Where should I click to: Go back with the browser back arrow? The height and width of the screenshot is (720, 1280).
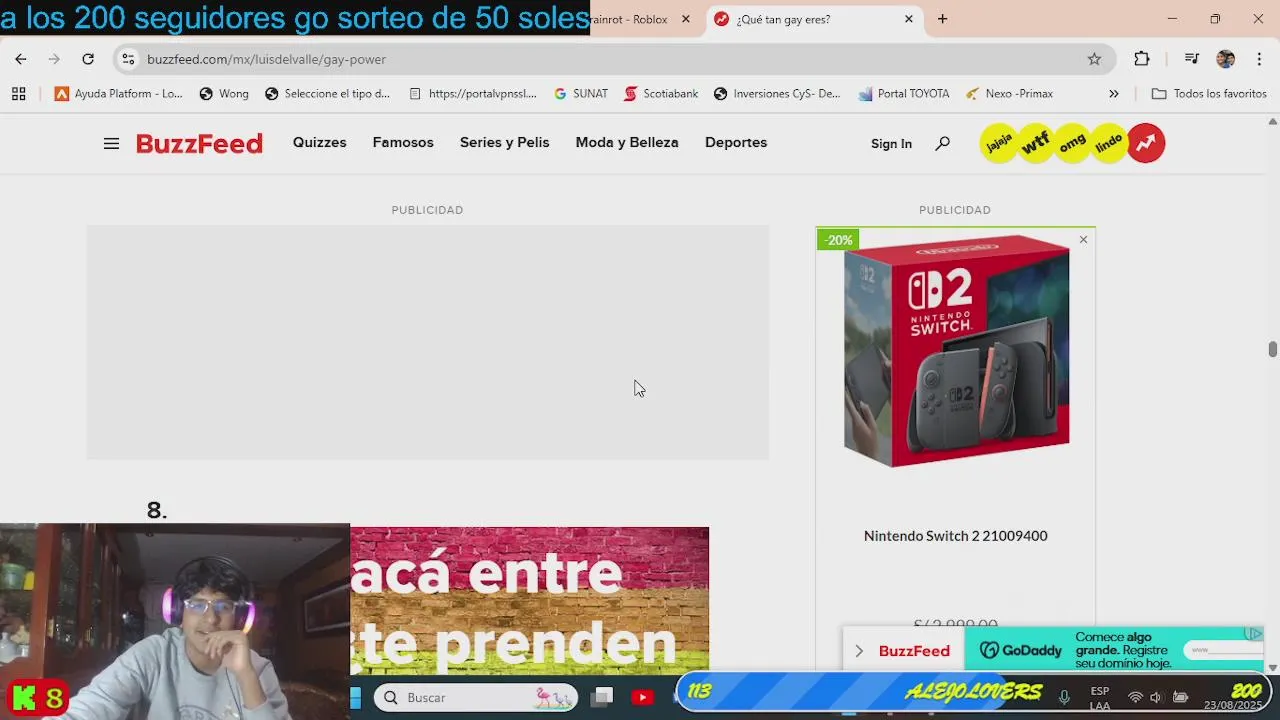pos(21,59)
